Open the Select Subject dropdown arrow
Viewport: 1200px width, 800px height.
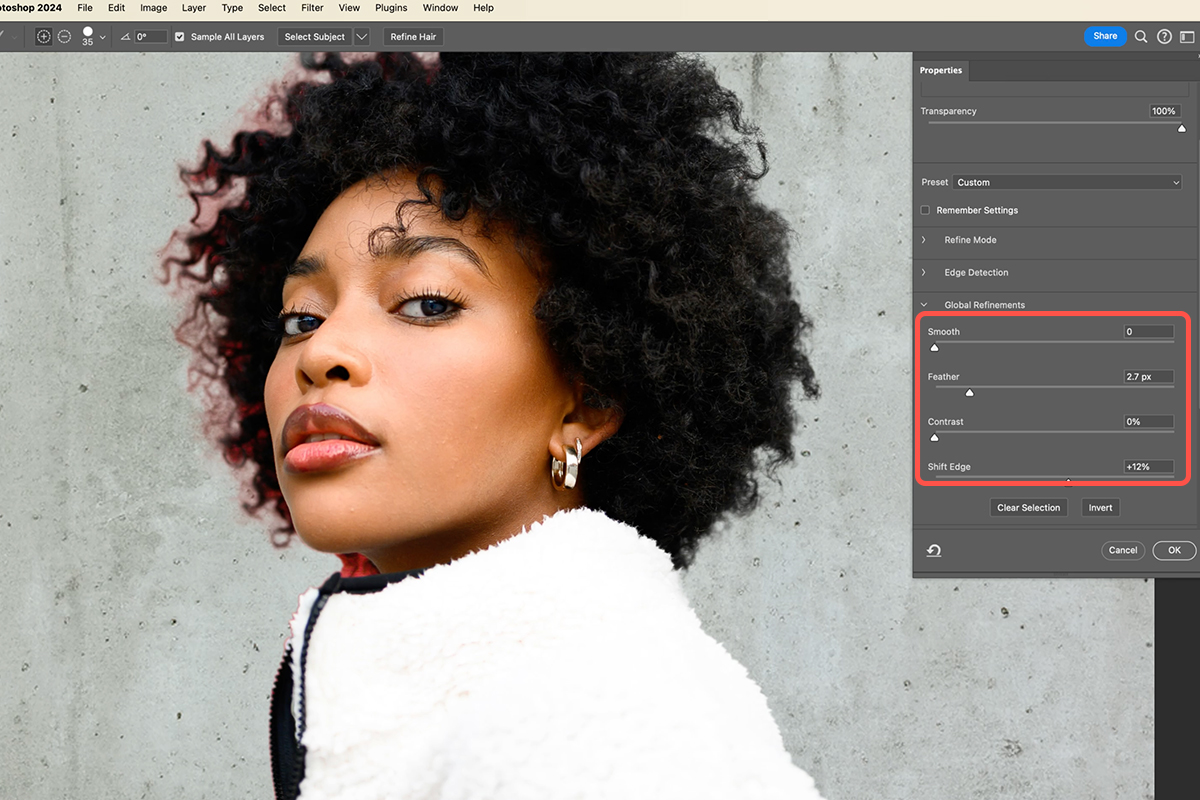pos(361,36)
